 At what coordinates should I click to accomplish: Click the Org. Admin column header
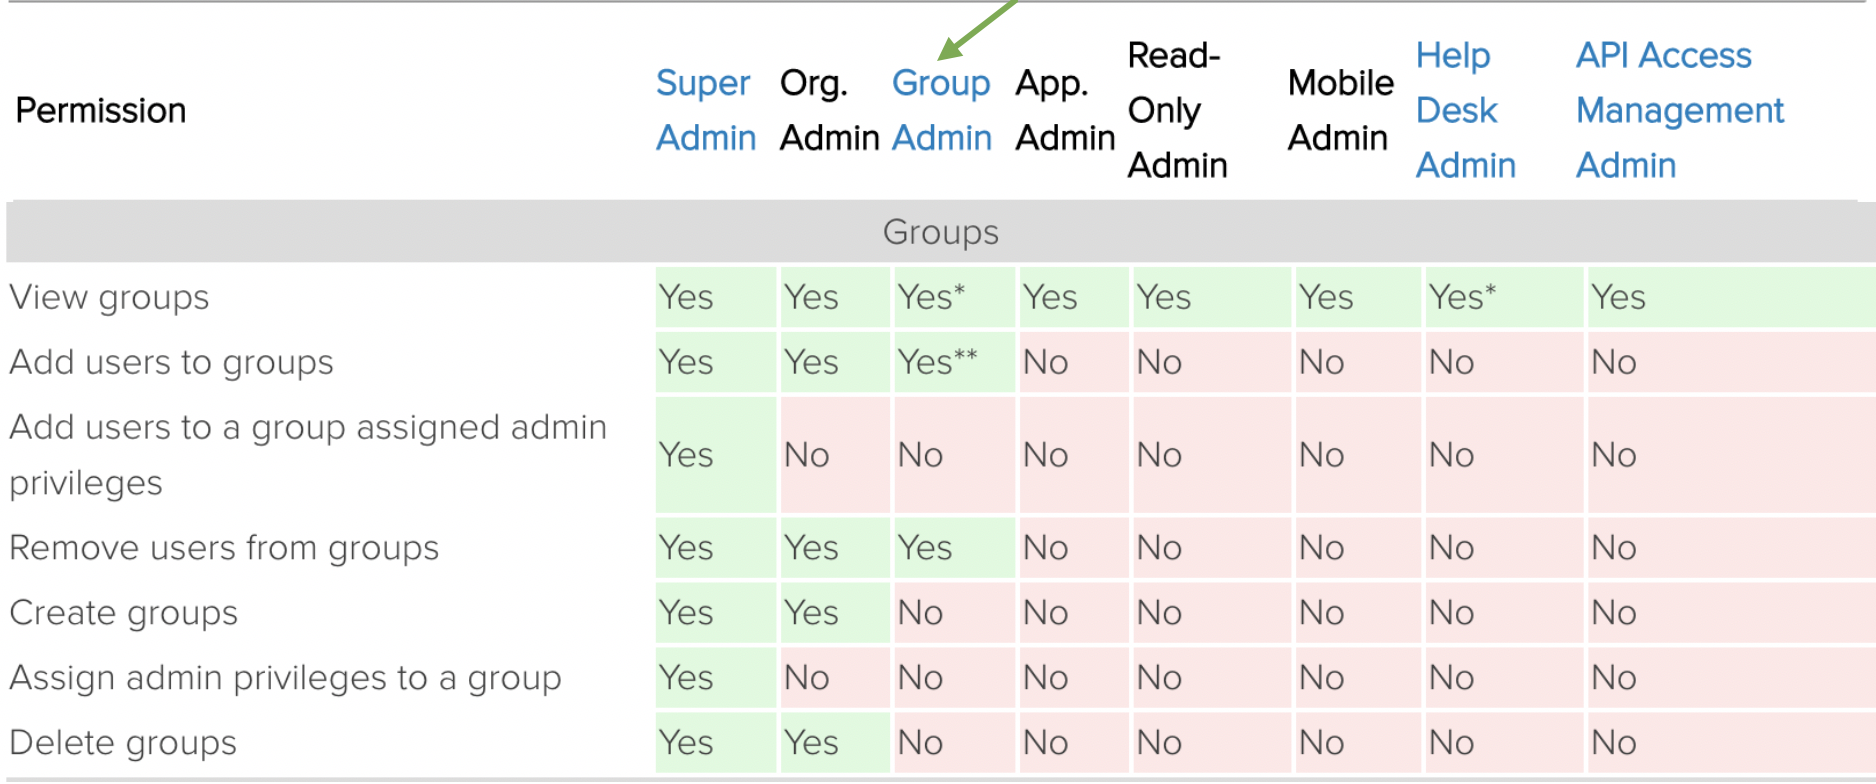pos(829,110)
